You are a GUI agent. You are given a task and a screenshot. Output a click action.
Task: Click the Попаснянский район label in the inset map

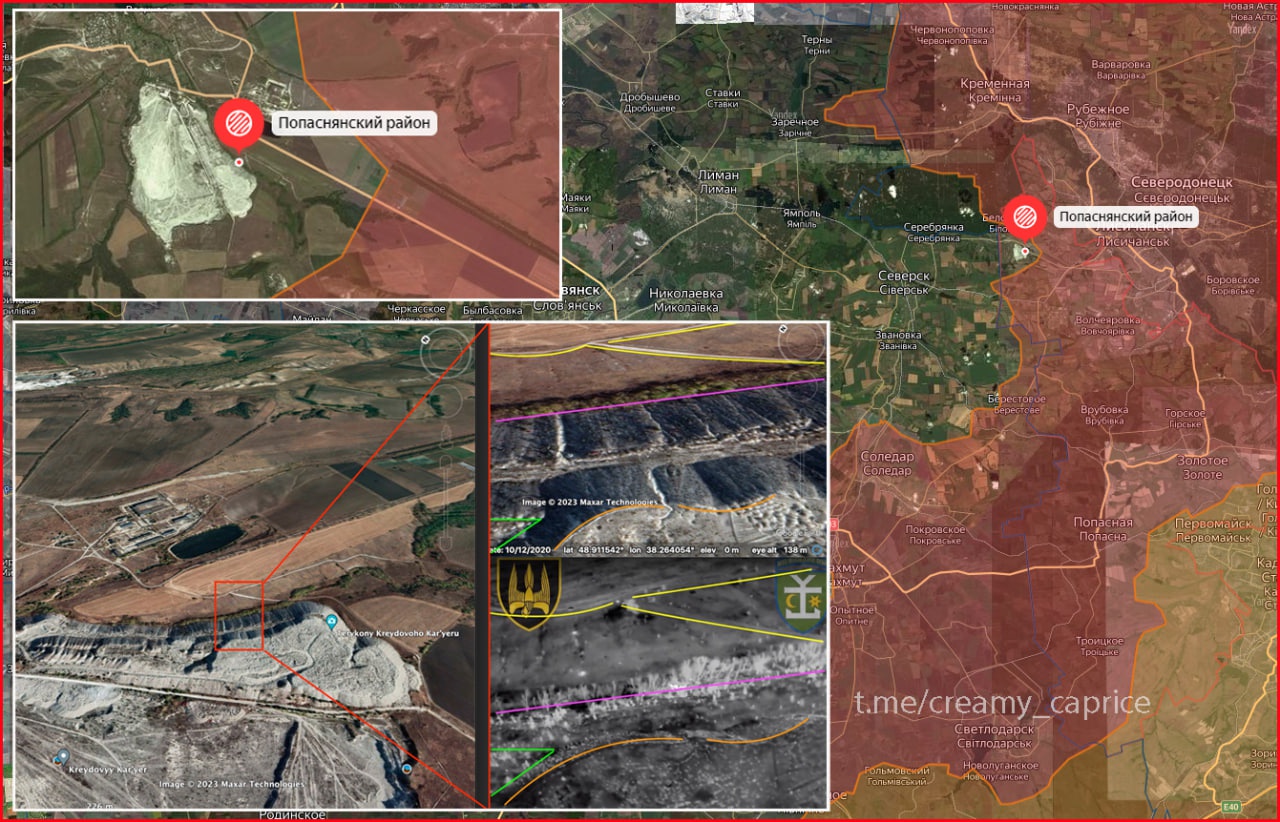[356, 124]
